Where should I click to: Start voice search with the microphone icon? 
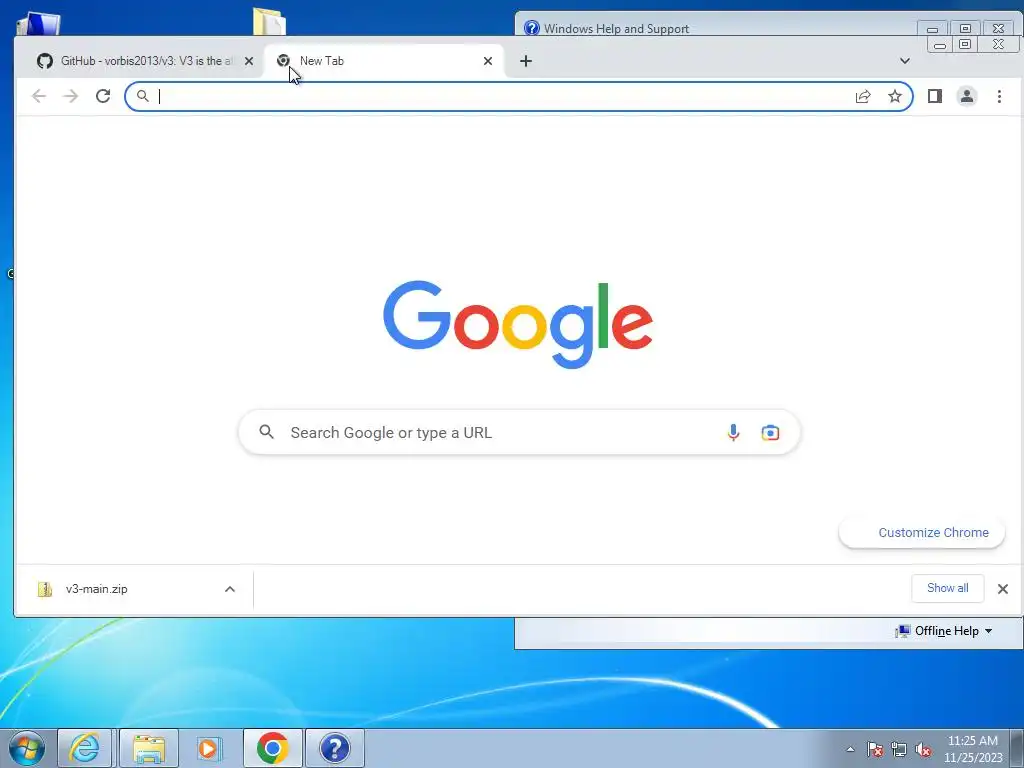tap(733, 432)
